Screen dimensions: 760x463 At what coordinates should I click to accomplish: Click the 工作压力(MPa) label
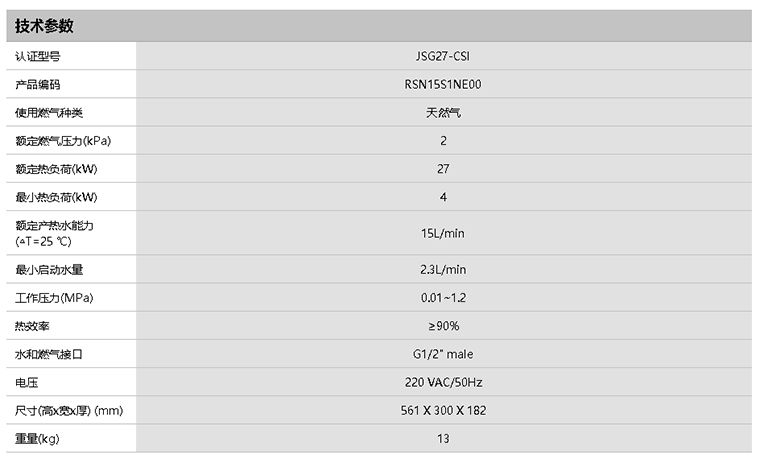click(54, 298)
